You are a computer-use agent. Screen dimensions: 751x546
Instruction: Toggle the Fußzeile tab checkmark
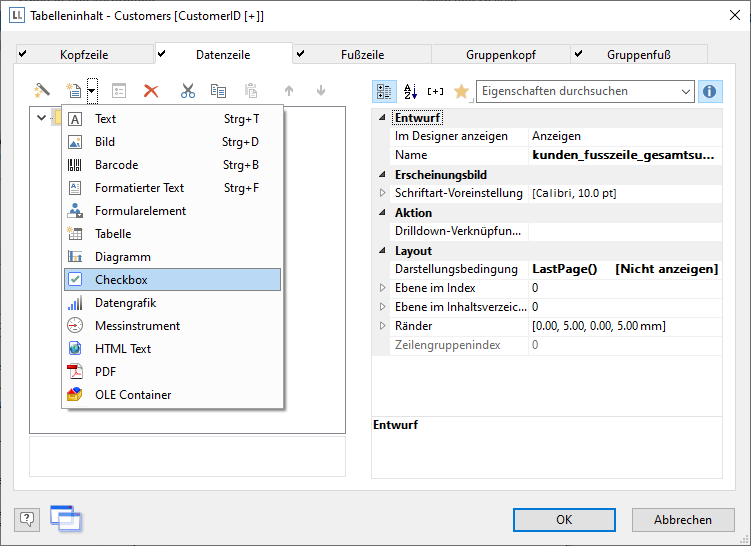coord(299,54)
